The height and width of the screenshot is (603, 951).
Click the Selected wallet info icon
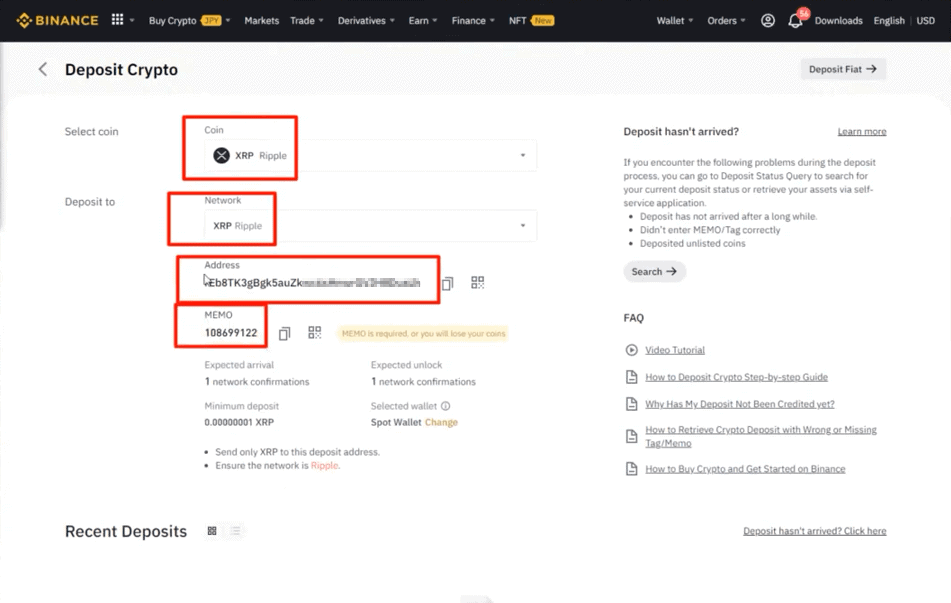pos(445,406)
